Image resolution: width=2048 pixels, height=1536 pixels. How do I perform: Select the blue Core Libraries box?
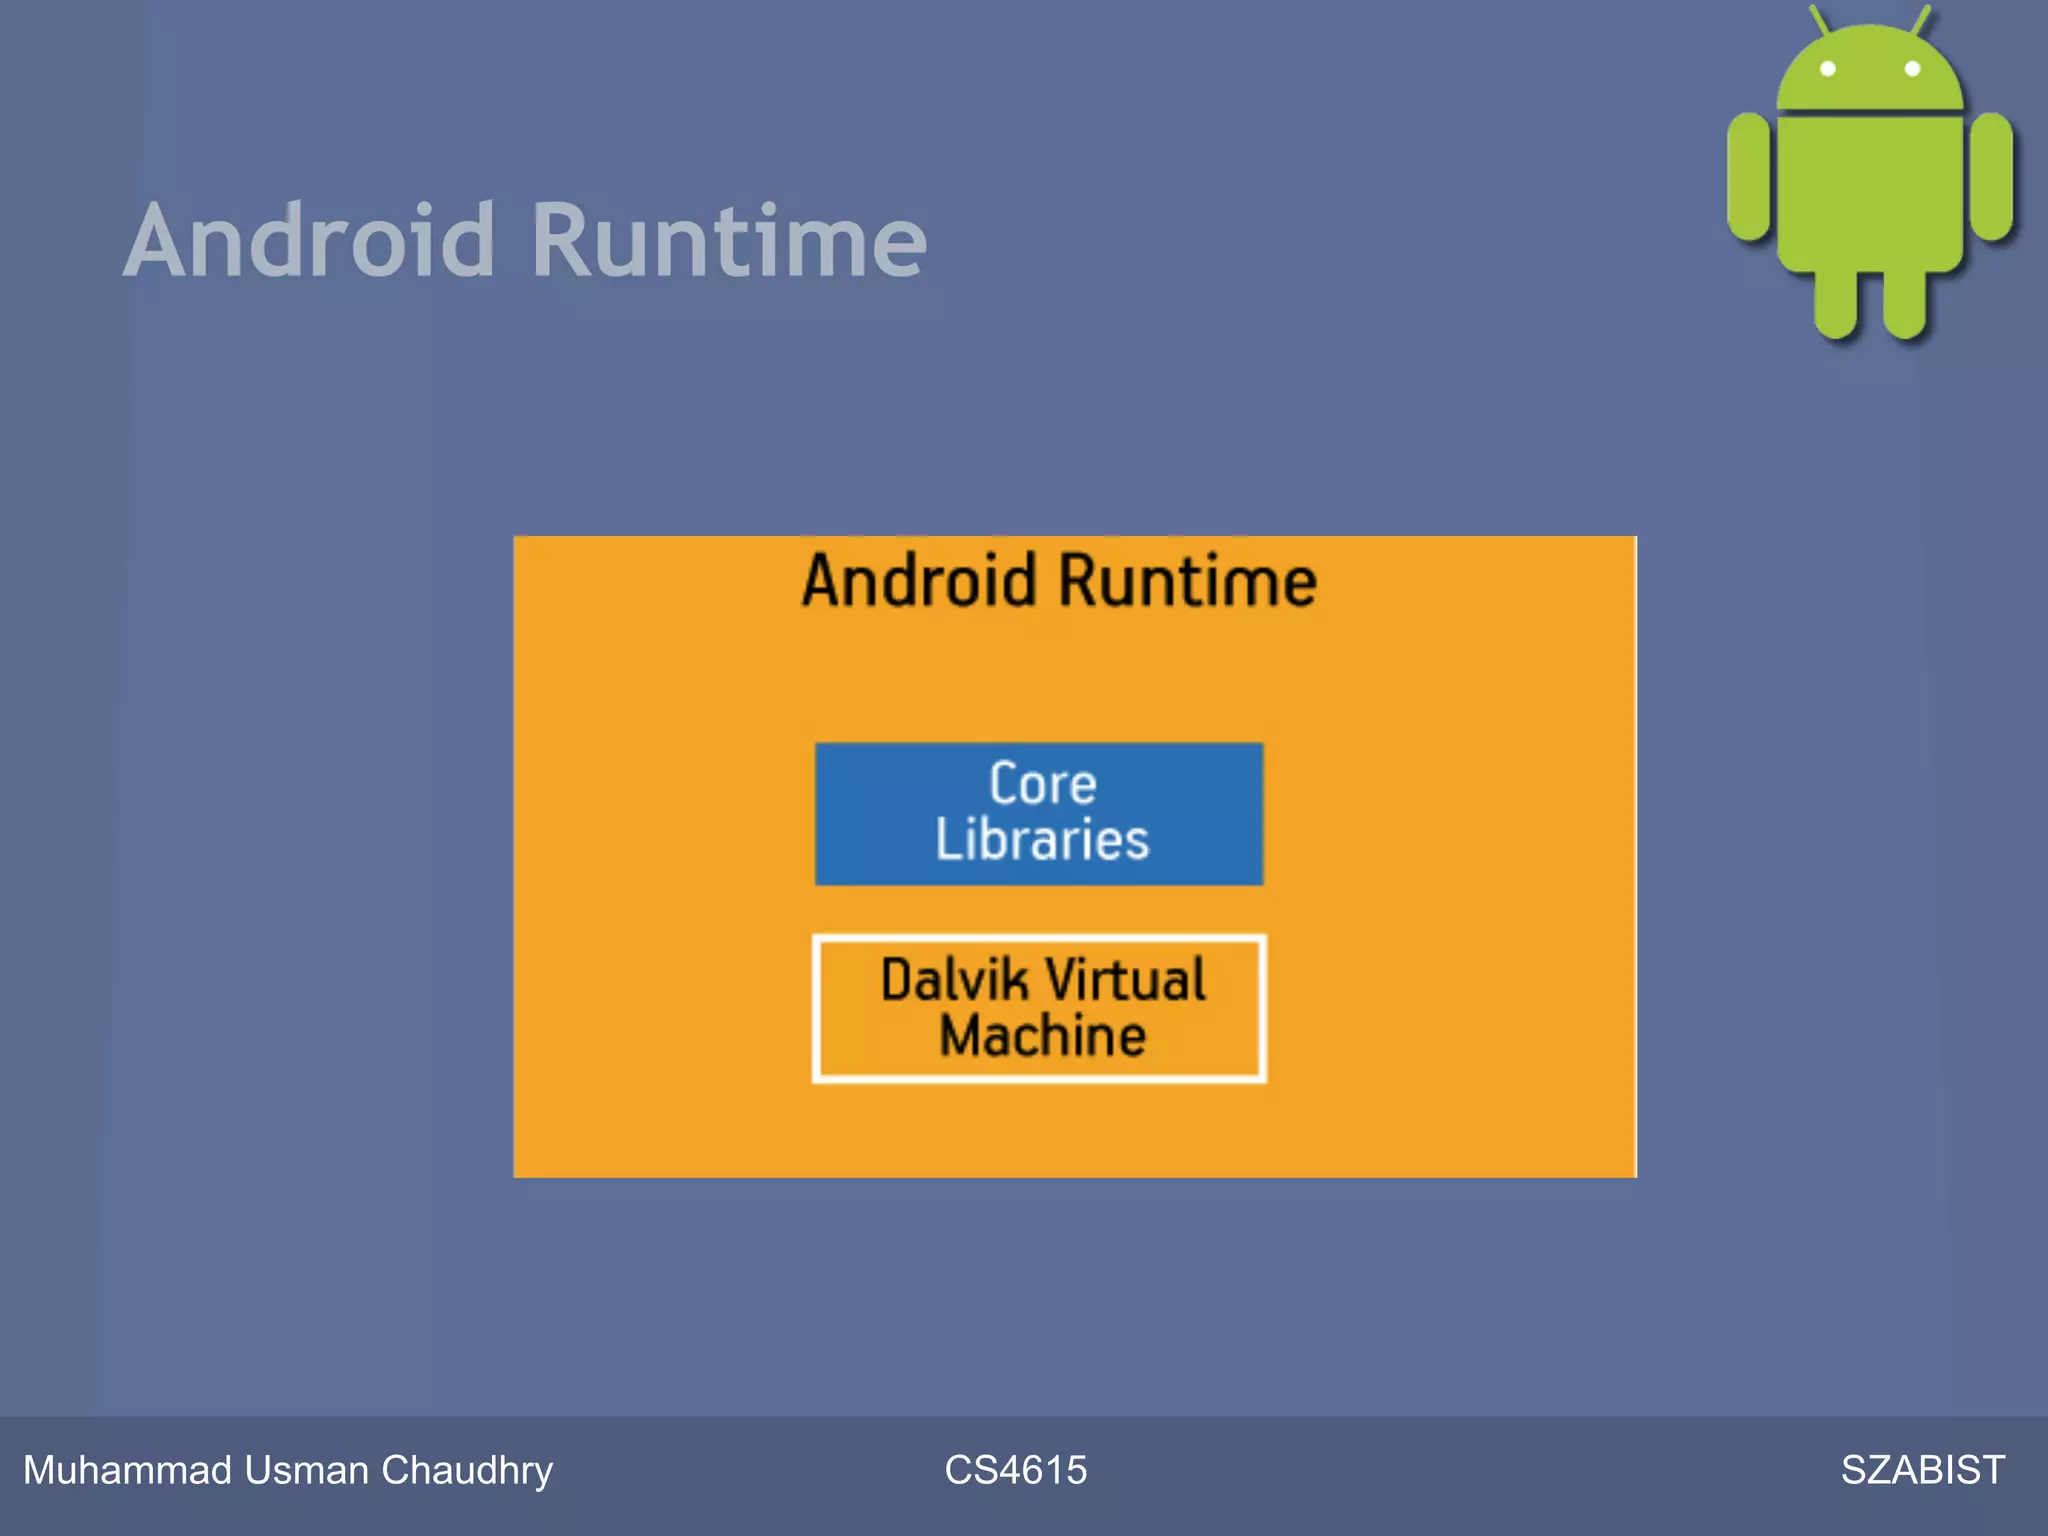(1039, 813)
